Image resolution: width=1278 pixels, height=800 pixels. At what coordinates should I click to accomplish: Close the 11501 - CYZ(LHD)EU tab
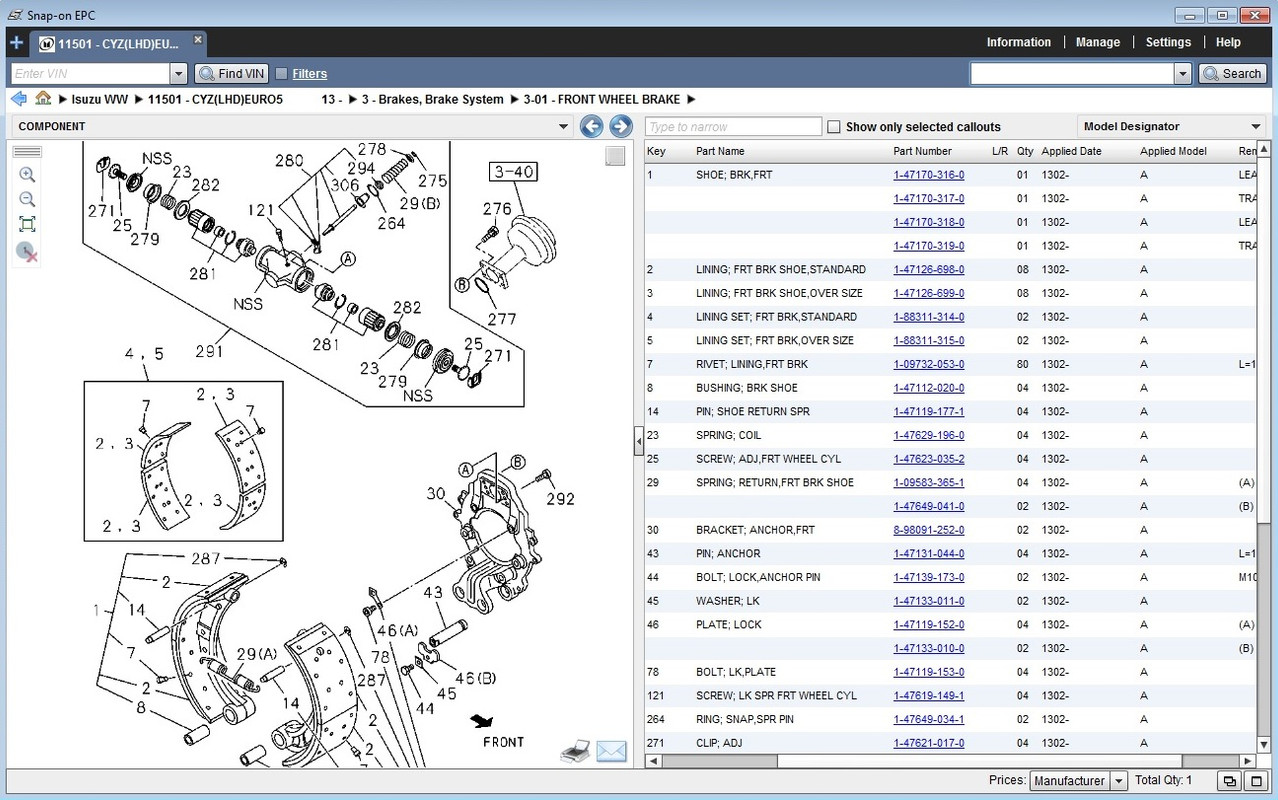coord(198,40)
